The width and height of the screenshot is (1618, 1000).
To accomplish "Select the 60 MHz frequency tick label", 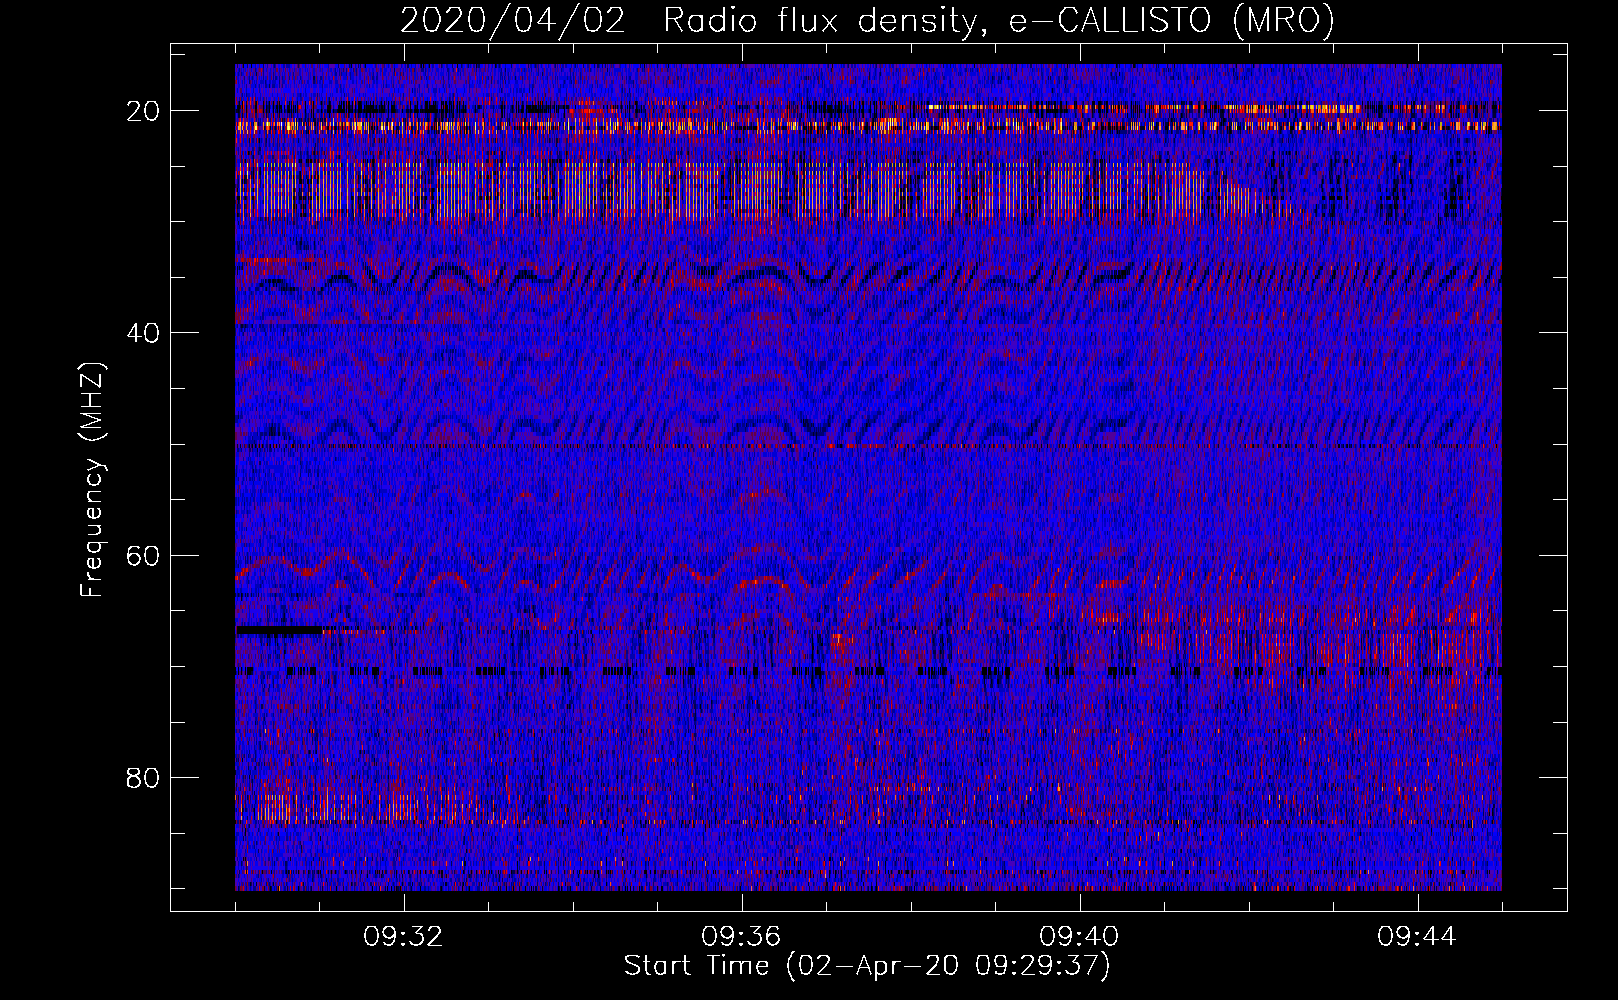I will click(143, 556).
